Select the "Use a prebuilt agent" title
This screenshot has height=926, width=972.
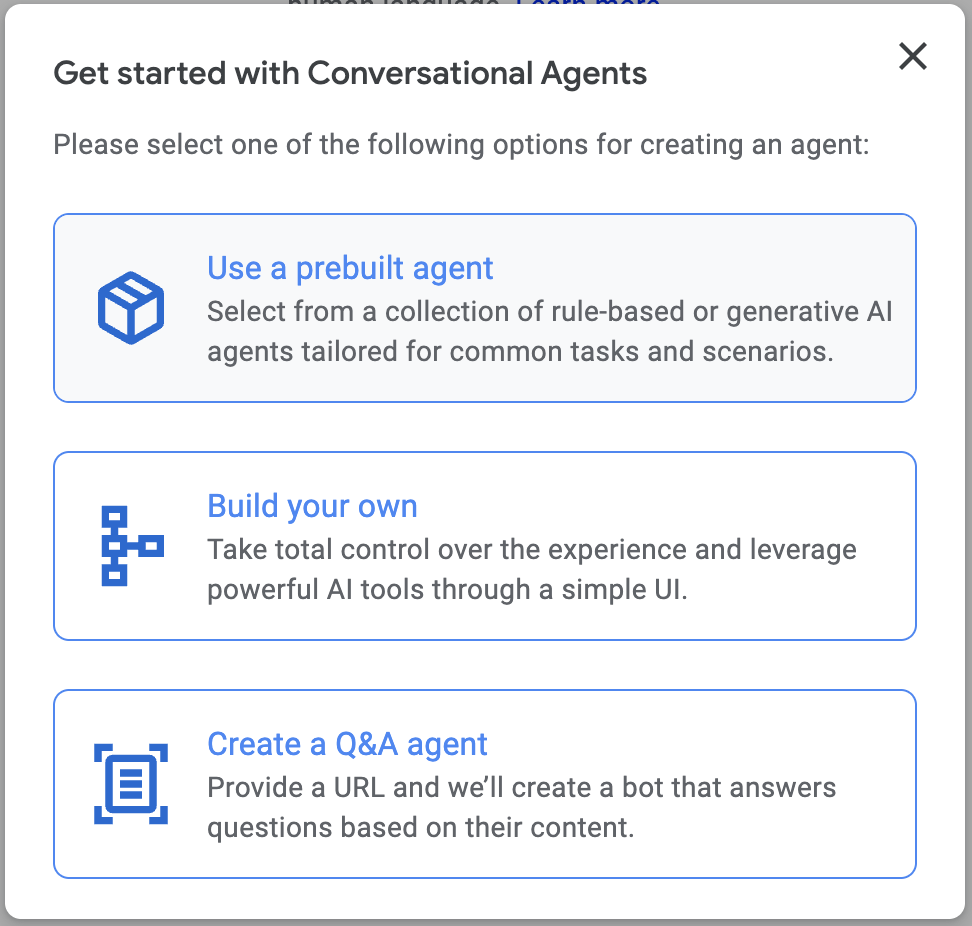click(x=350, y=268)
